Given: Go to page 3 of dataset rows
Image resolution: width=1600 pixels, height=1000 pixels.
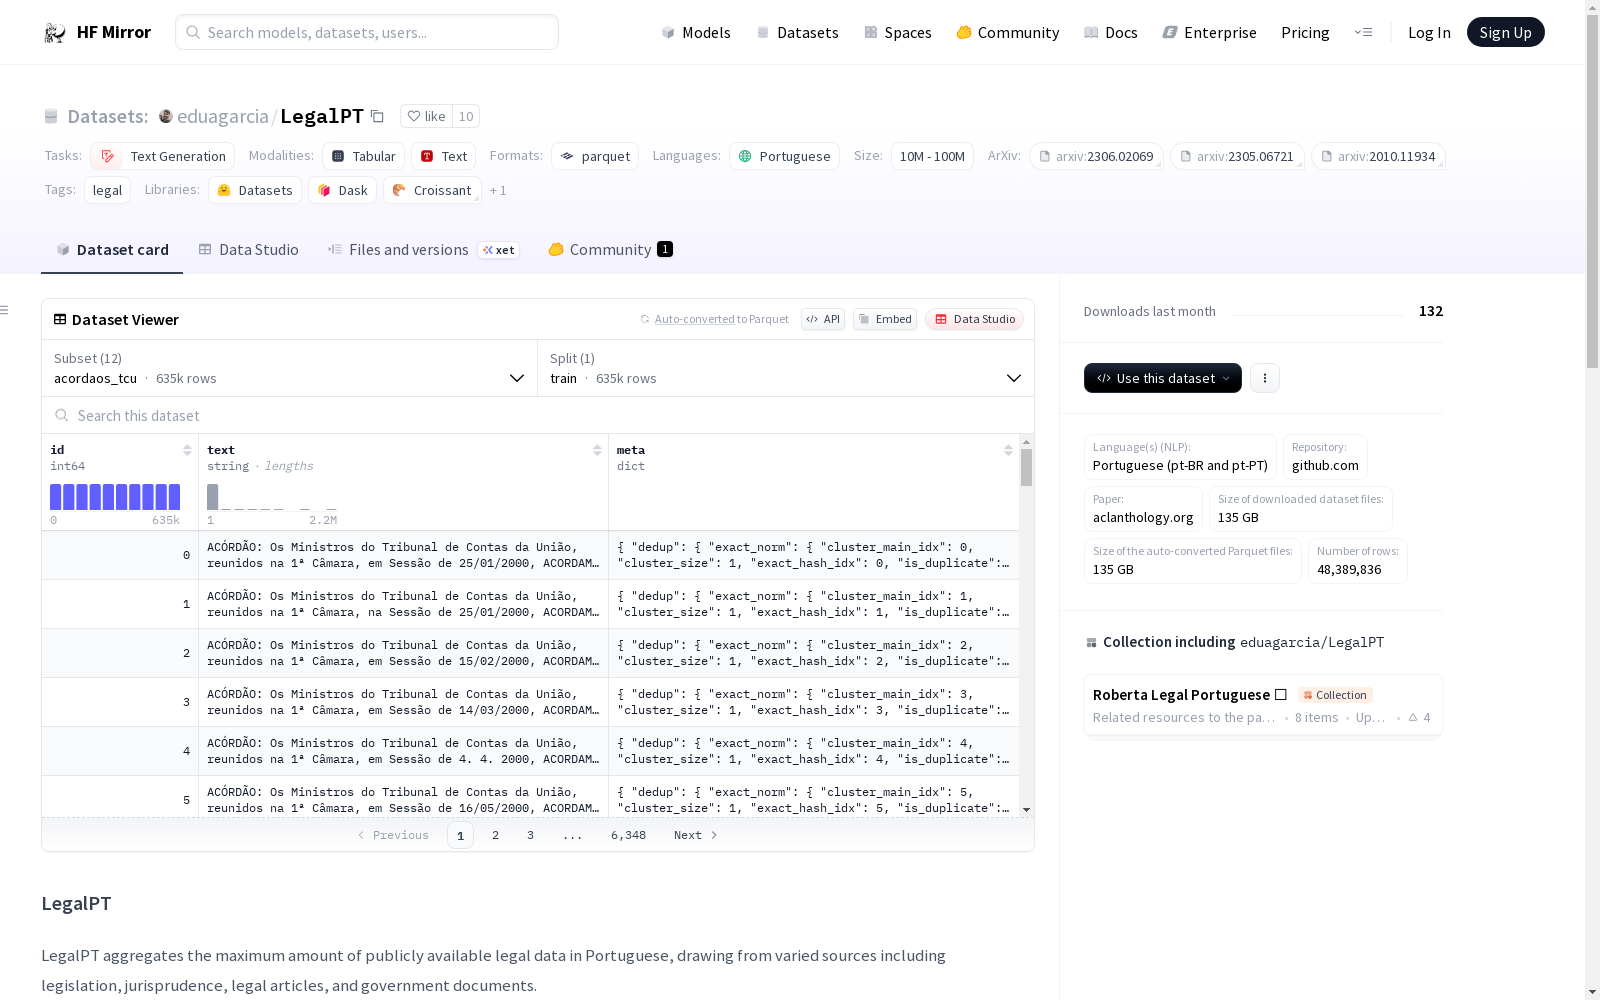Looking at the screenshot, I should tap(530, 835).
